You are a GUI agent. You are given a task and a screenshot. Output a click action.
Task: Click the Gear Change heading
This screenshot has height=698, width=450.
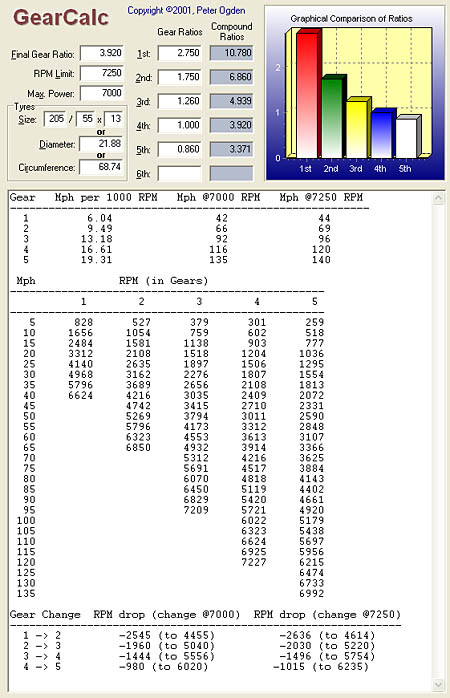pos(45,615)
